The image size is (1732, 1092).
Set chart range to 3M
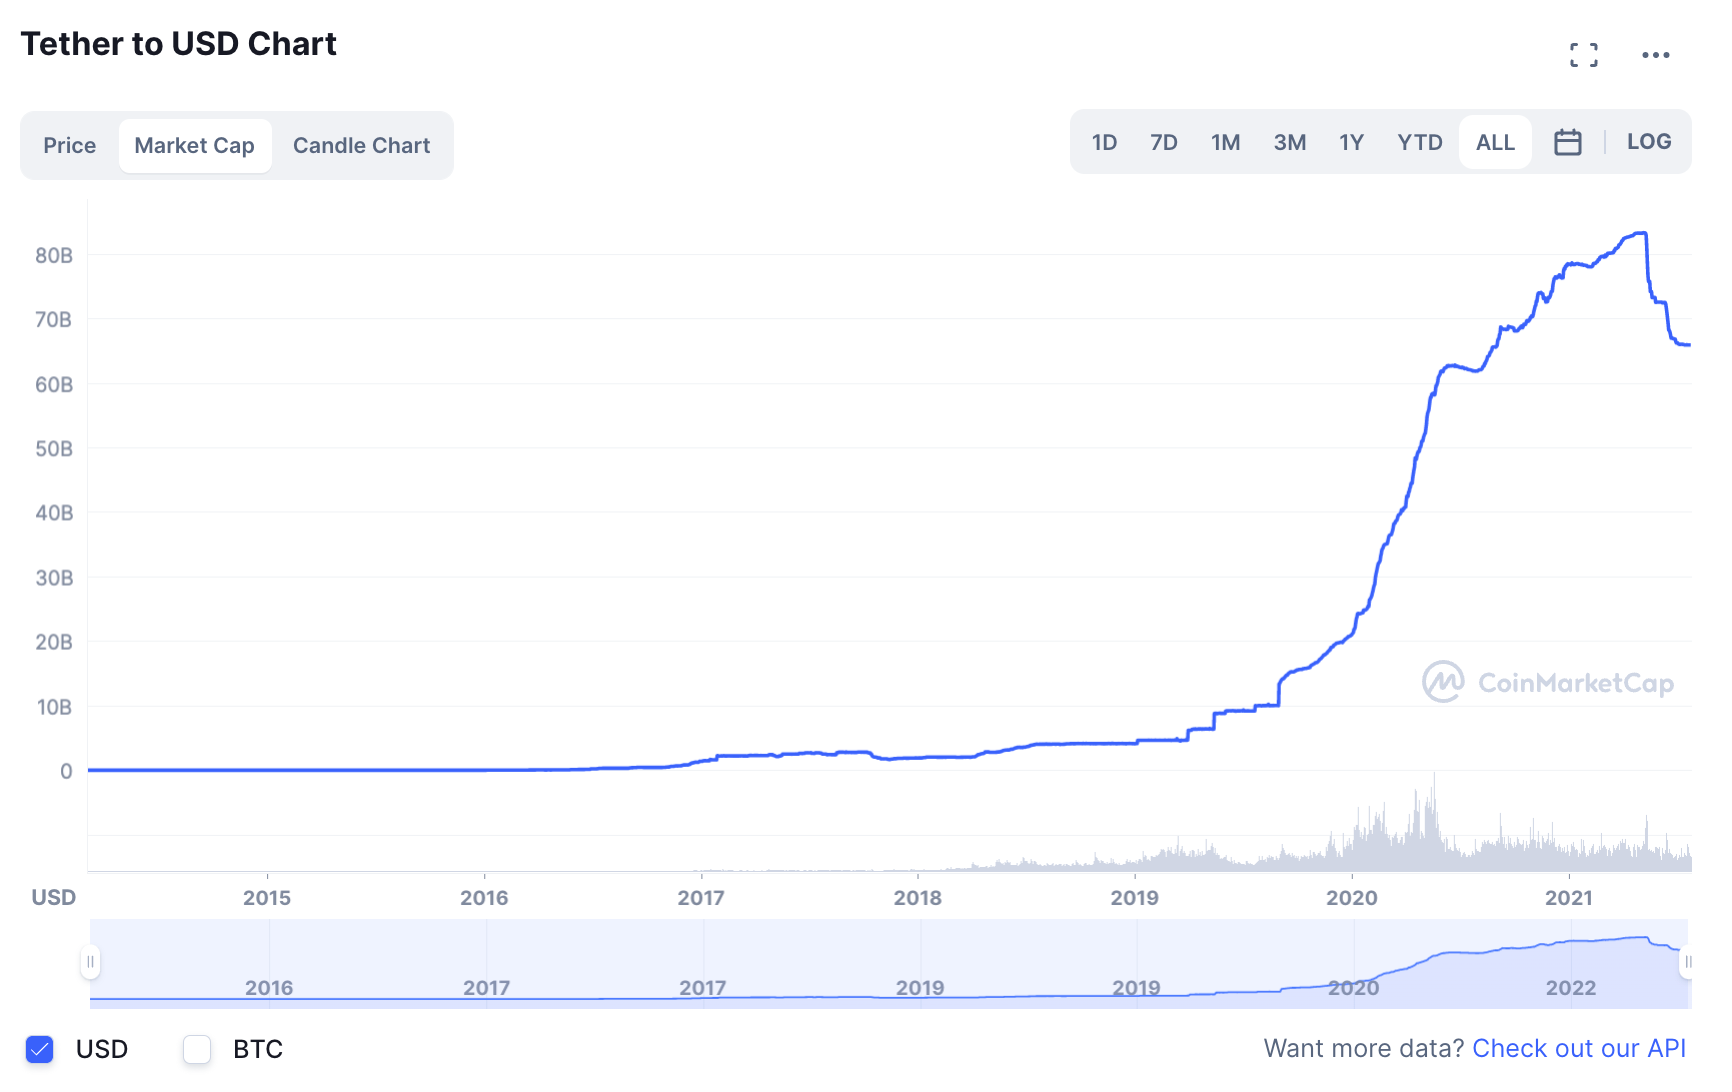1289,142
